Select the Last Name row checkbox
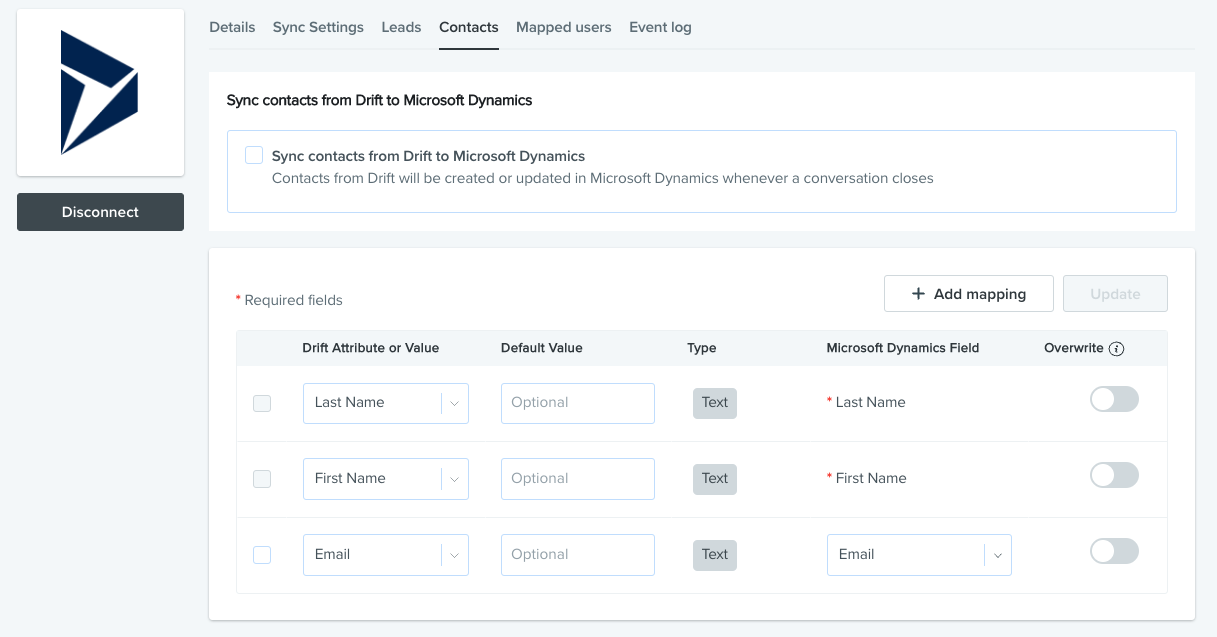 point(262,403)
